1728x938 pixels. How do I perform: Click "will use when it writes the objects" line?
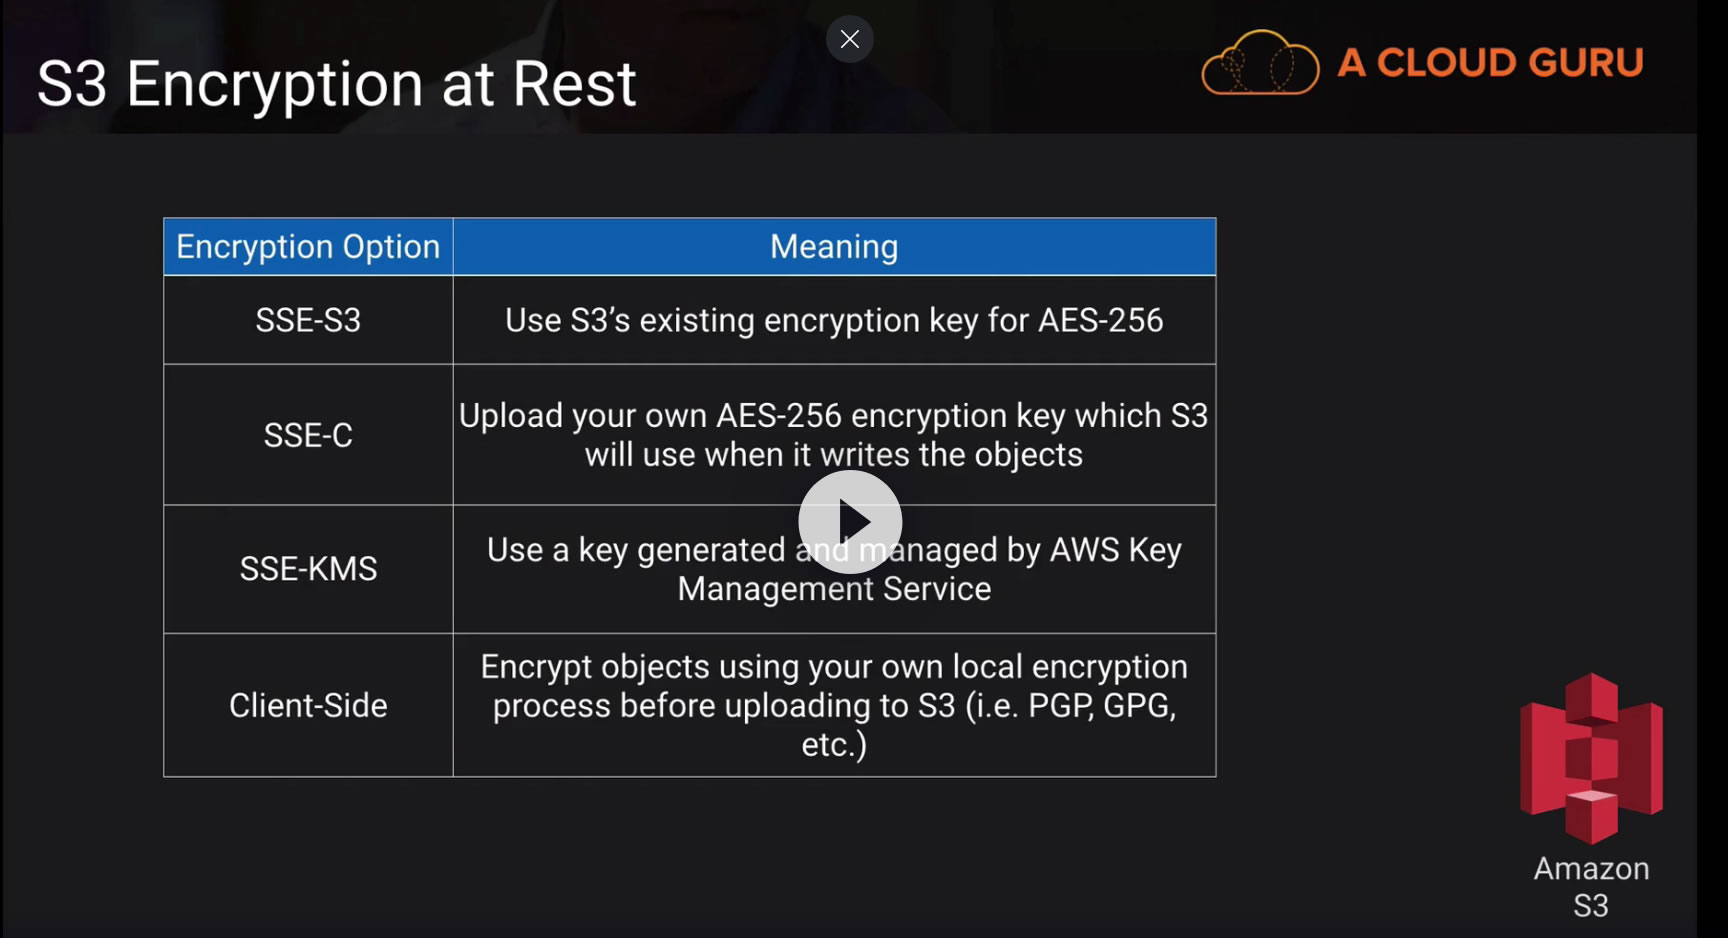point(834,455)
